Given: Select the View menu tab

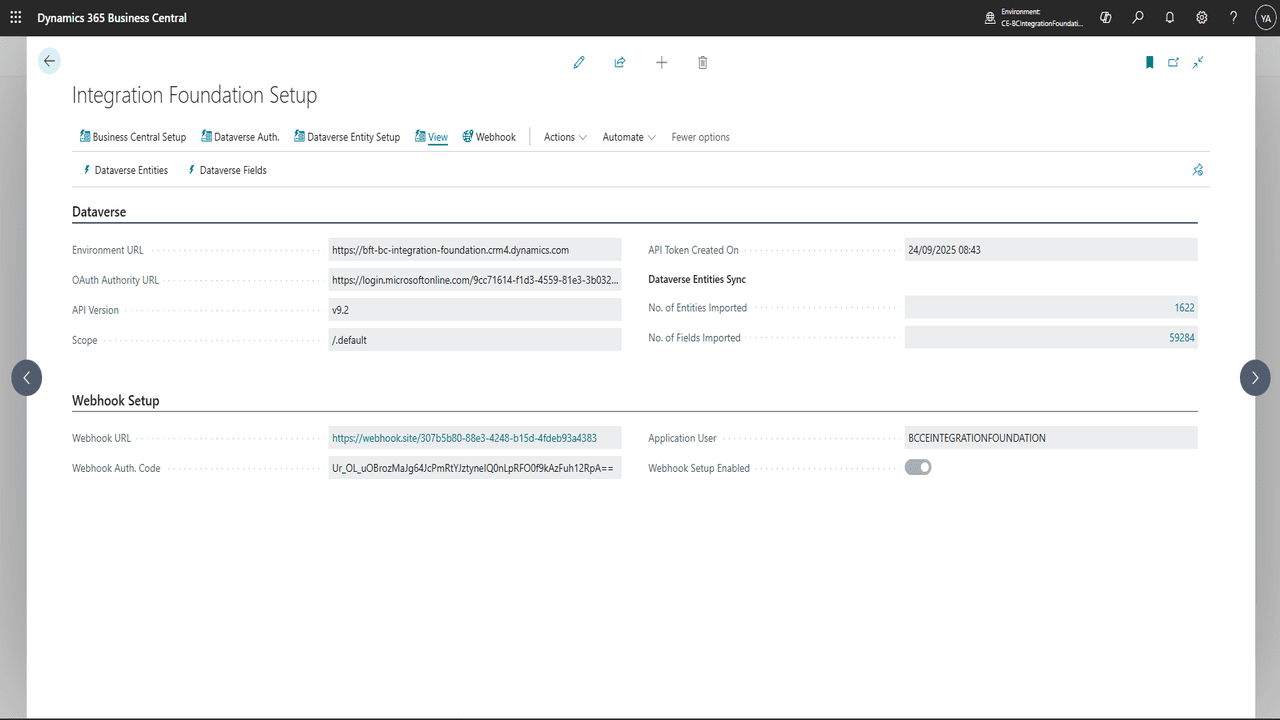Looking at the screenshot, I should click(x=431, y=137).
